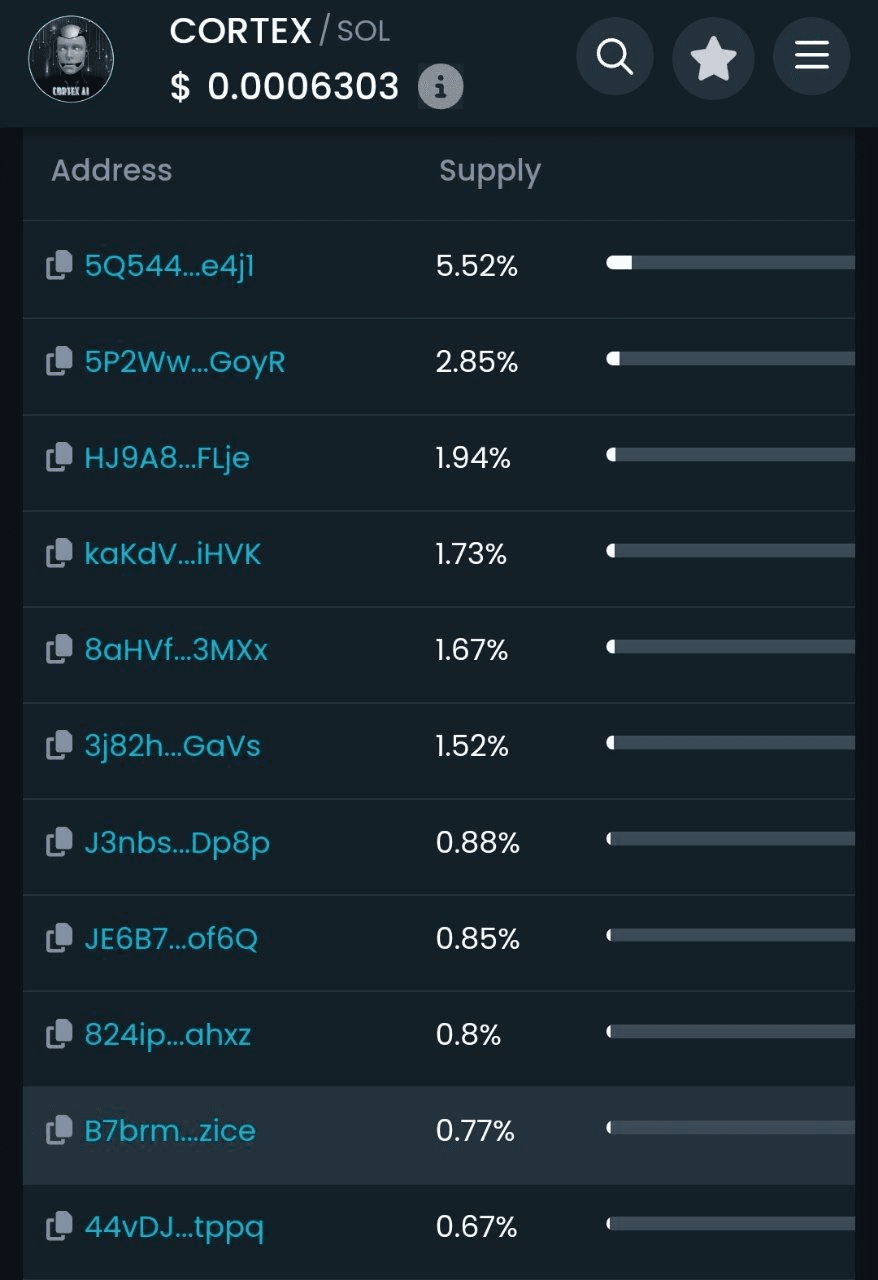This screenshot has width=878, height=1280.
Task: Open the search magnifier icon
Action: [x=615, y=56]
